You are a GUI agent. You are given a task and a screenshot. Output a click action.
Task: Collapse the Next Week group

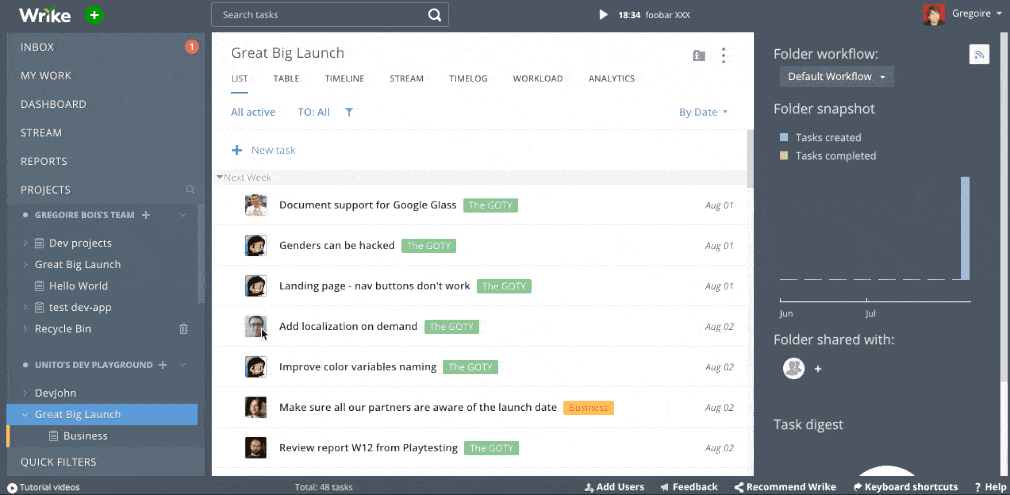pyautogui.click(x=220, y=177)
